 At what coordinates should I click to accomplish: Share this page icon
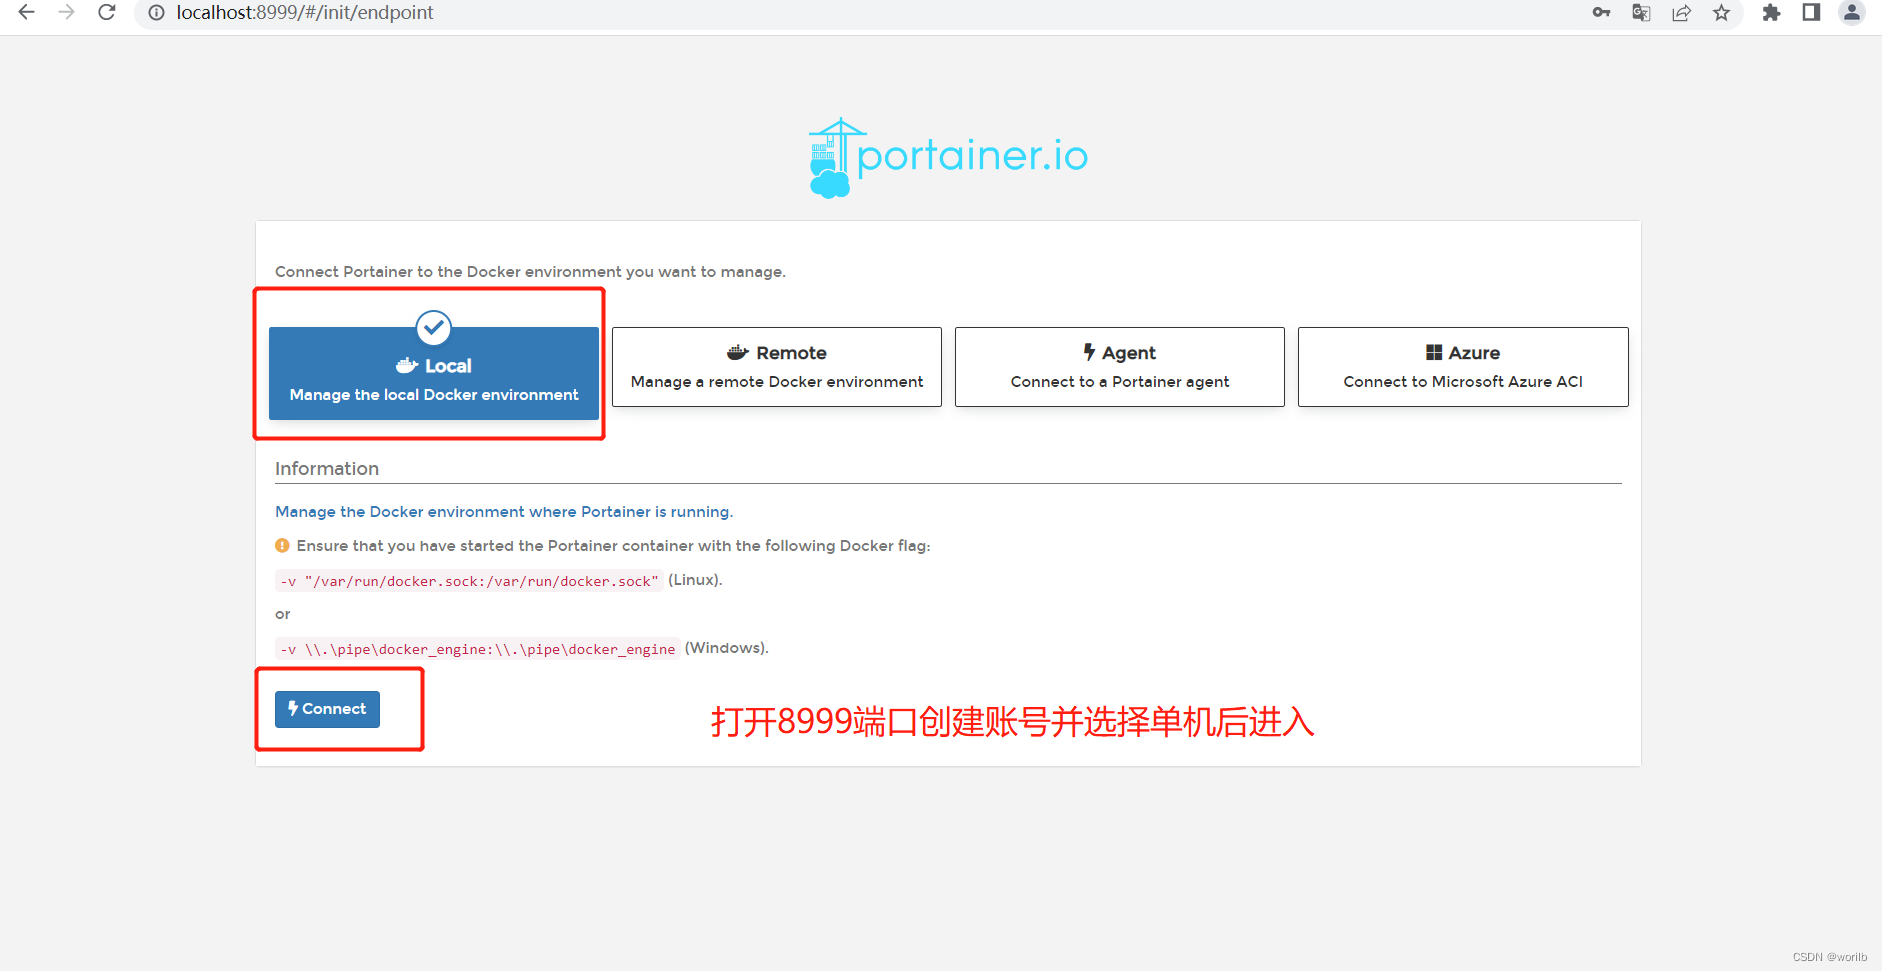point(1681,13)
